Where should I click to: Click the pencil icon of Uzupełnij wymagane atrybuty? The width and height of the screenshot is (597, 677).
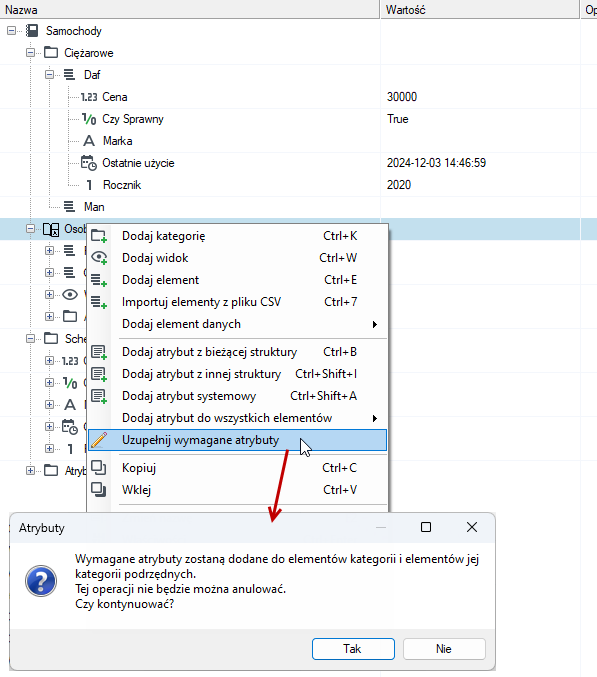(x=99, y=440)
